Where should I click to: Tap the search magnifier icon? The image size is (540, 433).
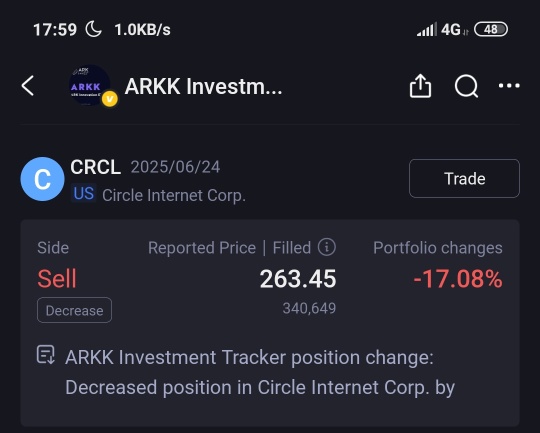pos(466,86)
